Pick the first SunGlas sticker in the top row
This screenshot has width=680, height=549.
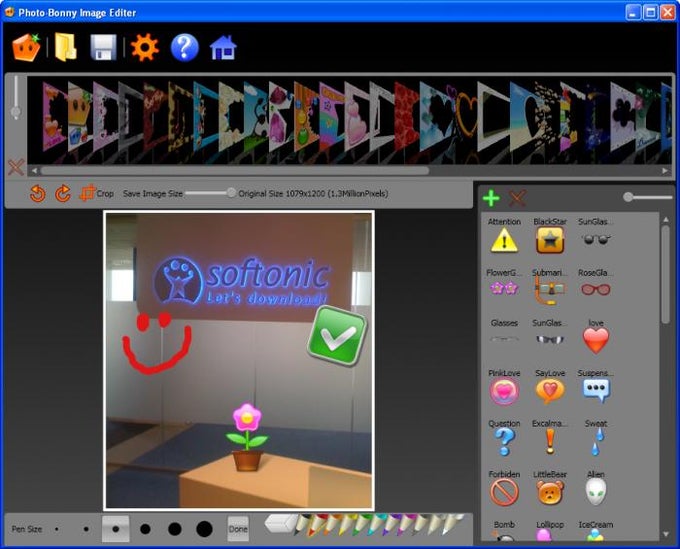tap(596, 233)
